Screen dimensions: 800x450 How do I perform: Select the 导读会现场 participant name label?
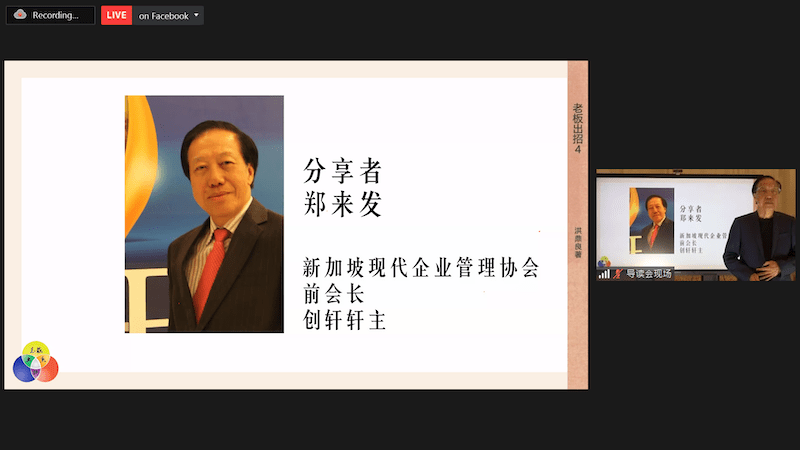tap(648, 273)
